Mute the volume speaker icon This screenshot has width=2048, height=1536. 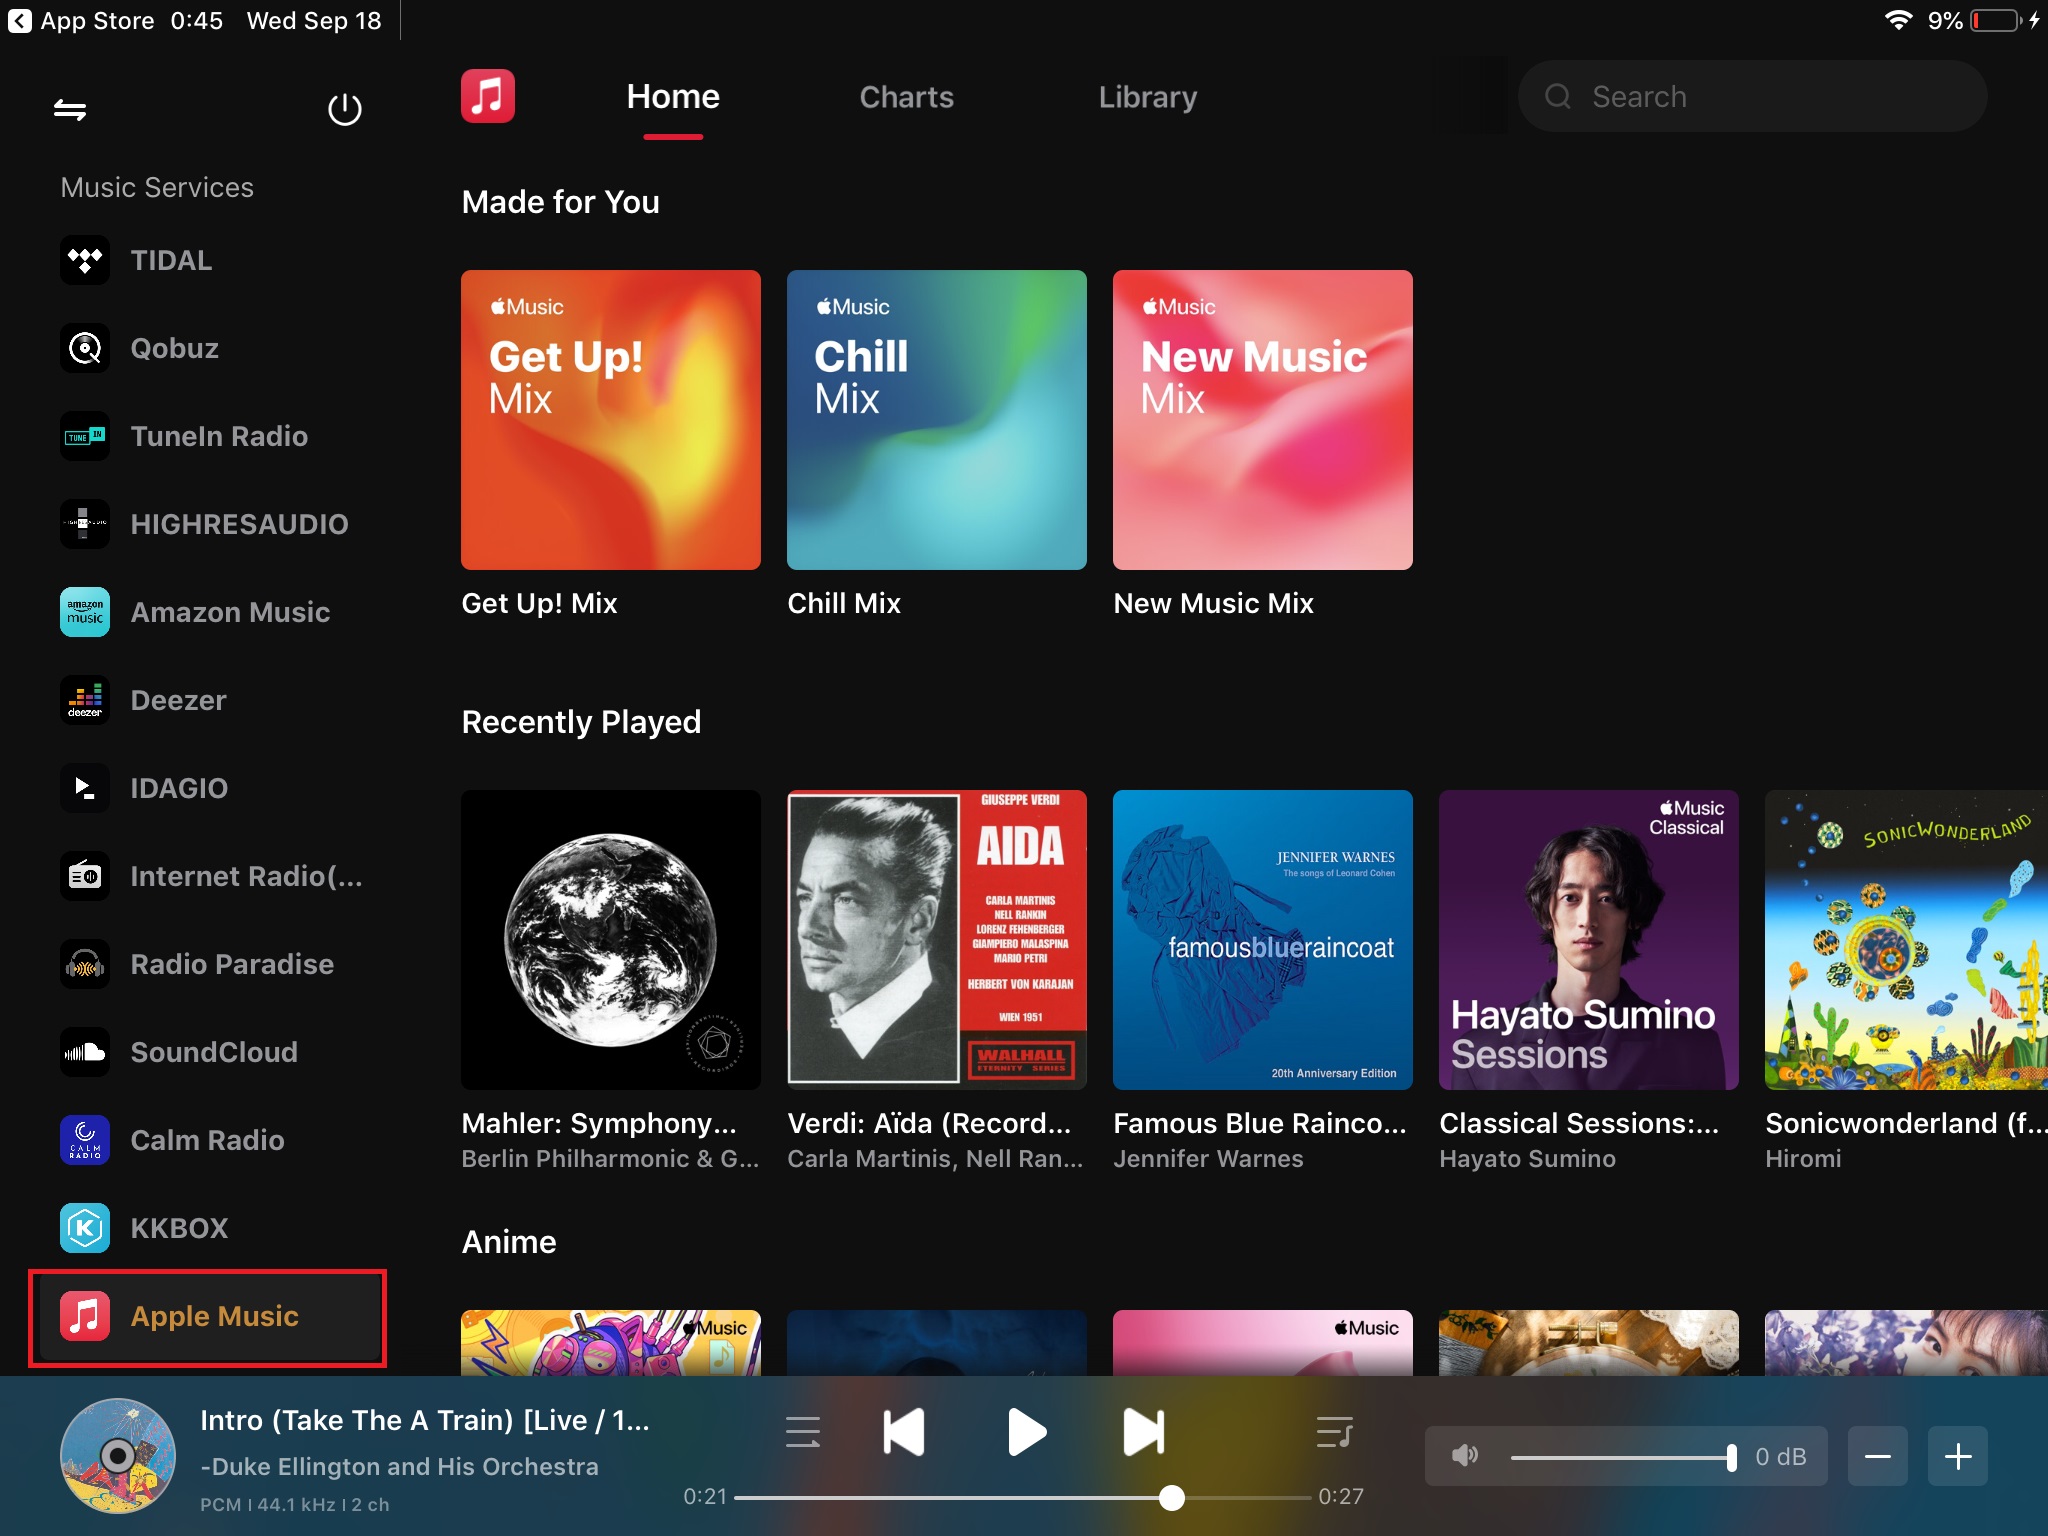click(1465, 1456)
